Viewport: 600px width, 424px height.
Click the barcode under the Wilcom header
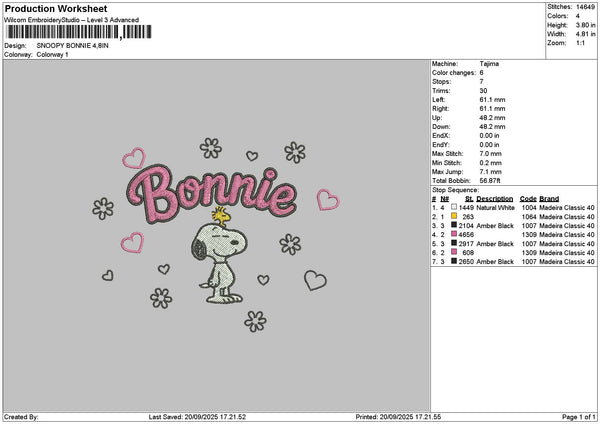tap(79, 32)
